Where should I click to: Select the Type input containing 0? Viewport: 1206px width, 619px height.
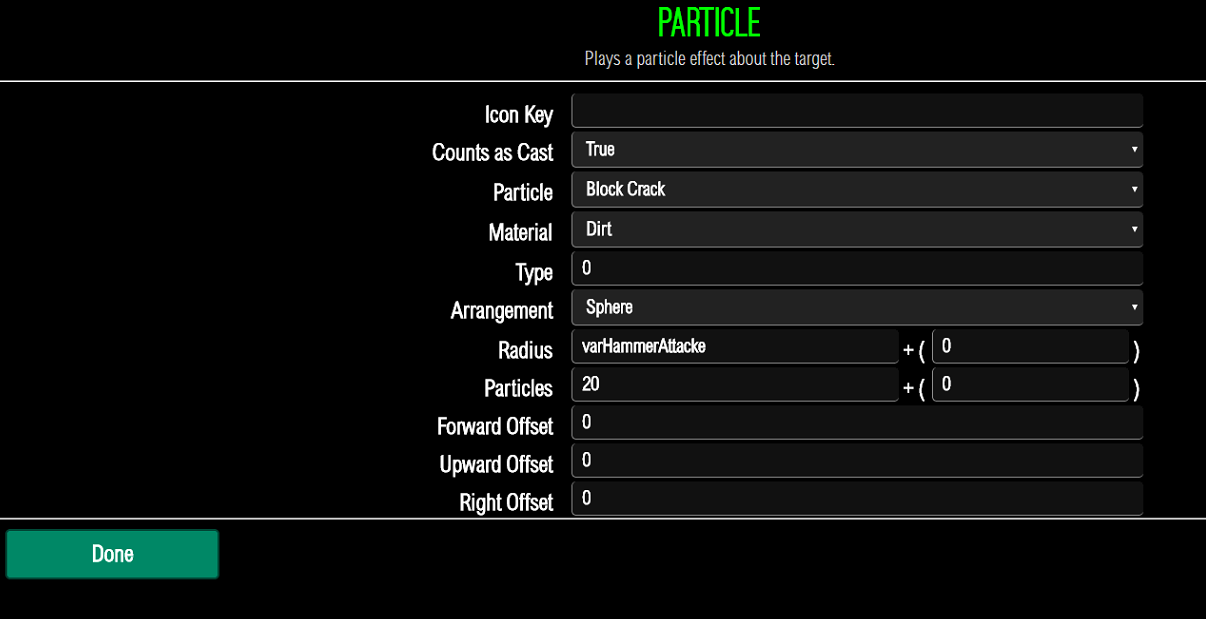[x=856, y=267]
